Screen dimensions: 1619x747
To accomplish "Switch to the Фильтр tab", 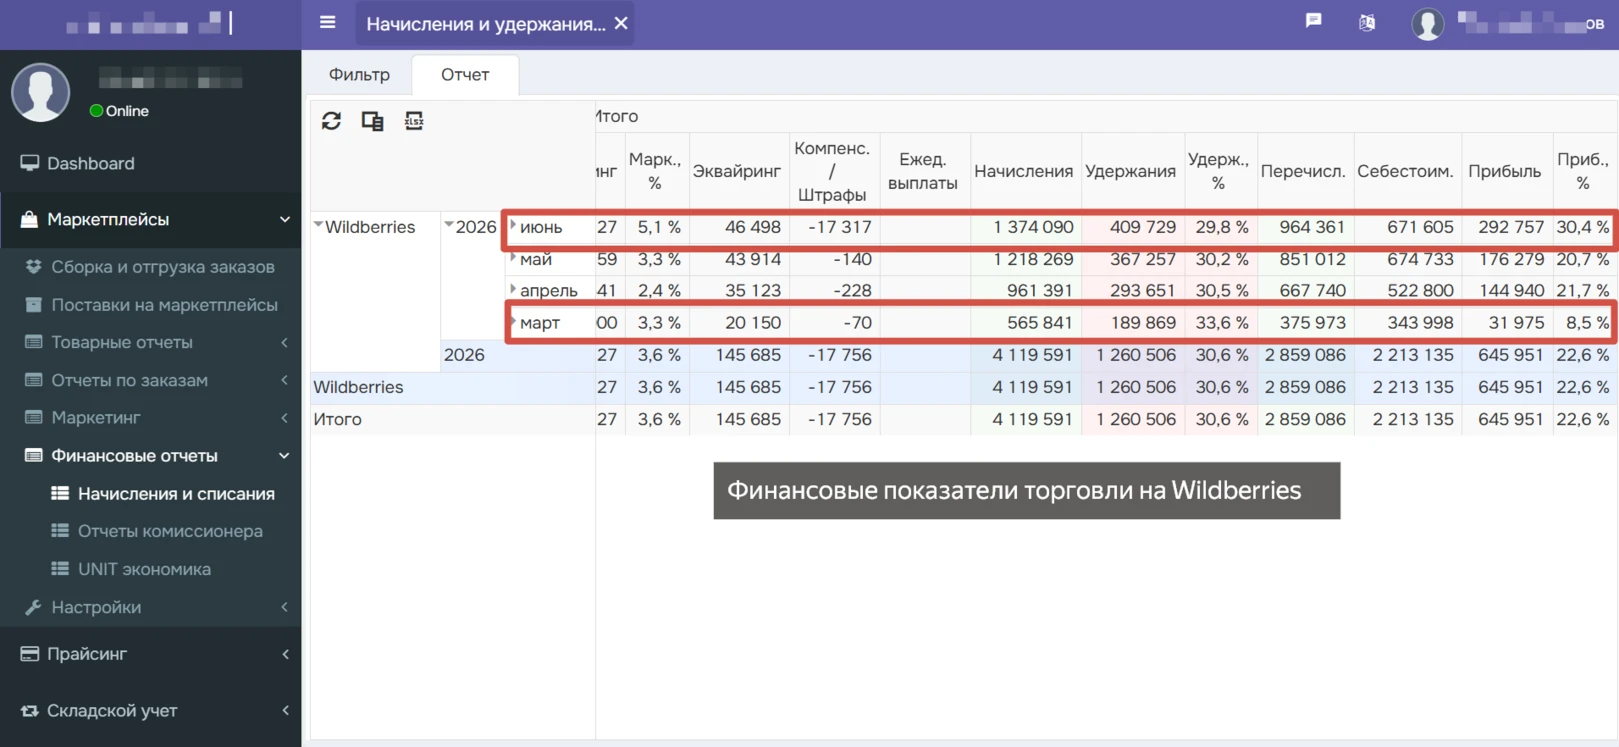I will [360, 75].
